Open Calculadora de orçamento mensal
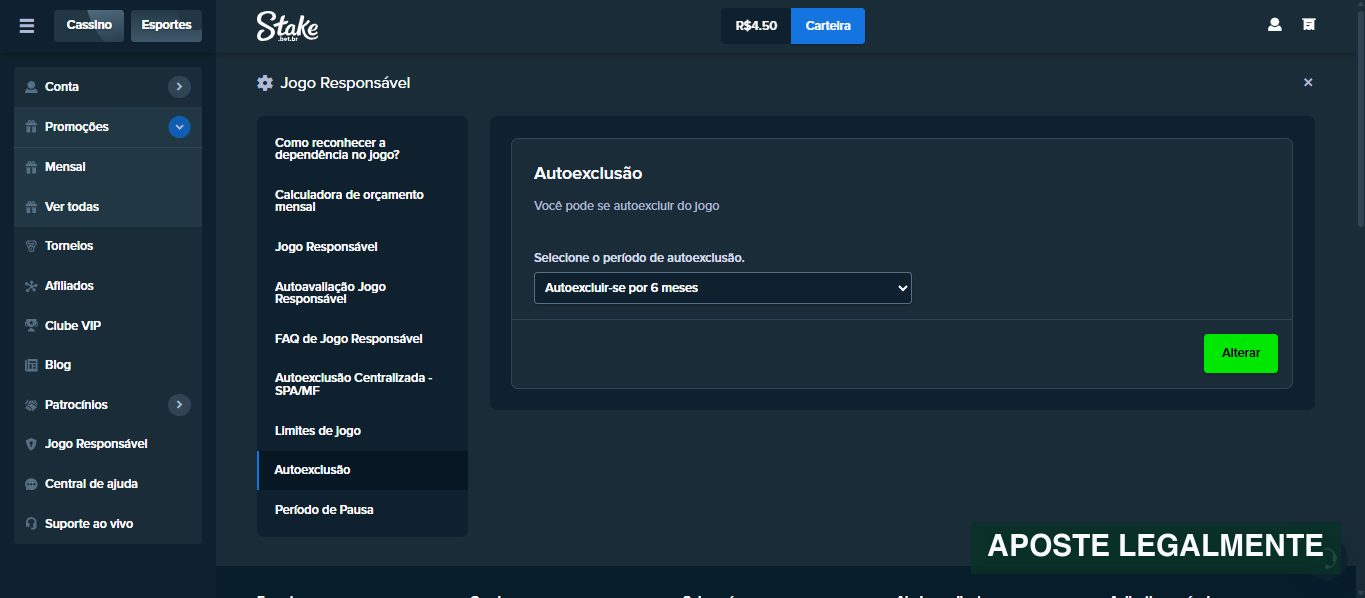Viewport: 1365px width, 598px height. click(362, 201)
